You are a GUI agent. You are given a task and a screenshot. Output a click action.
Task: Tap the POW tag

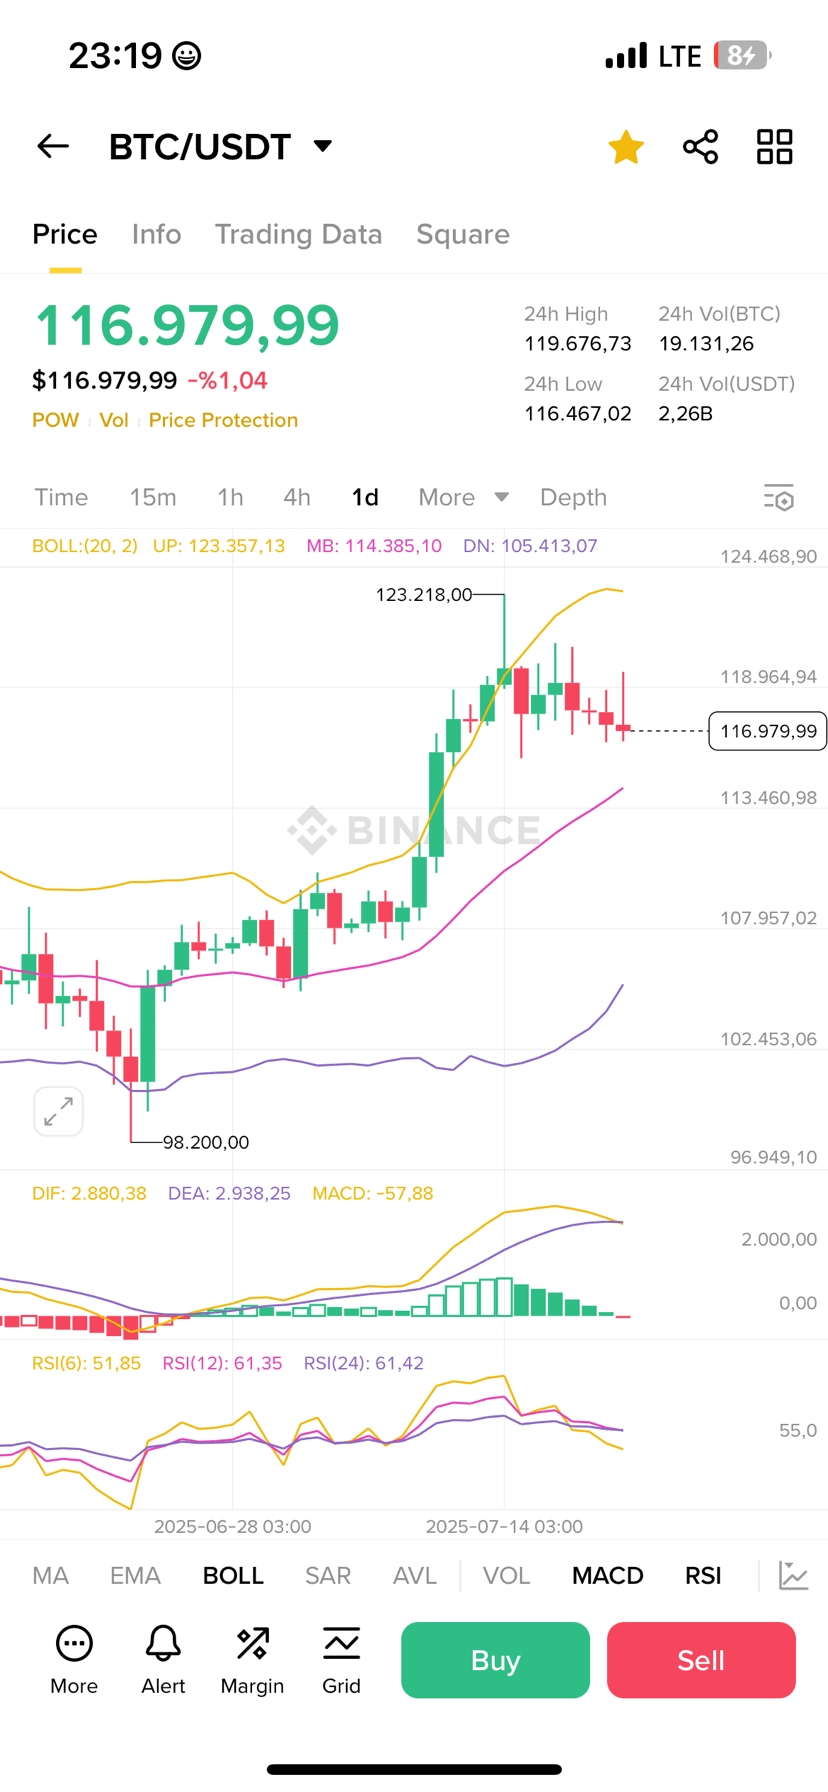click(55, 420)
